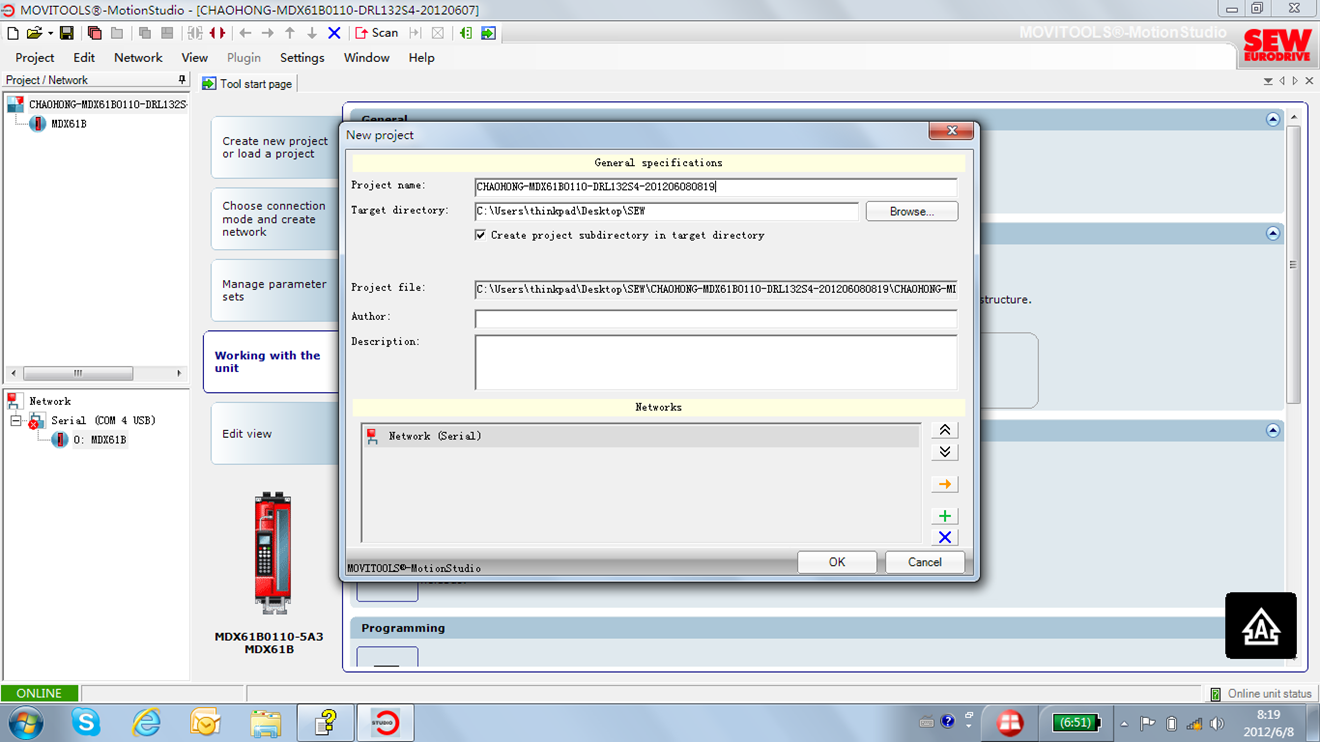Screen dimensions: 1320x742
Task: Collapse the Serial (COM 4 USB) tree node
Action: coord(16,421)
